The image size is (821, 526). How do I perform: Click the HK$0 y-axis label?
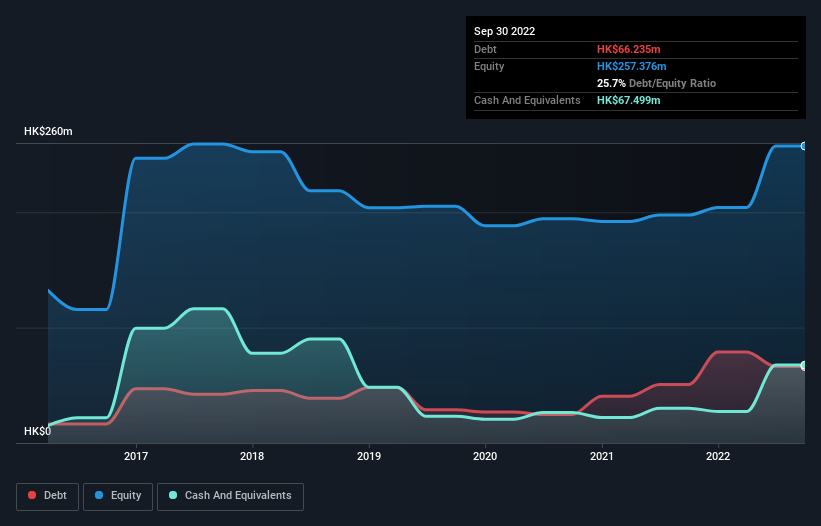(x=37, y=431)
